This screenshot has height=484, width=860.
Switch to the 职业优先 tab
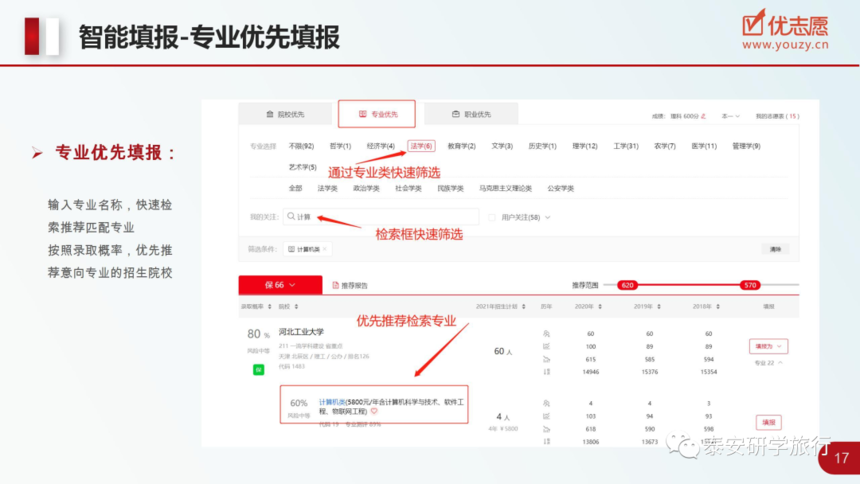[471, 114]
